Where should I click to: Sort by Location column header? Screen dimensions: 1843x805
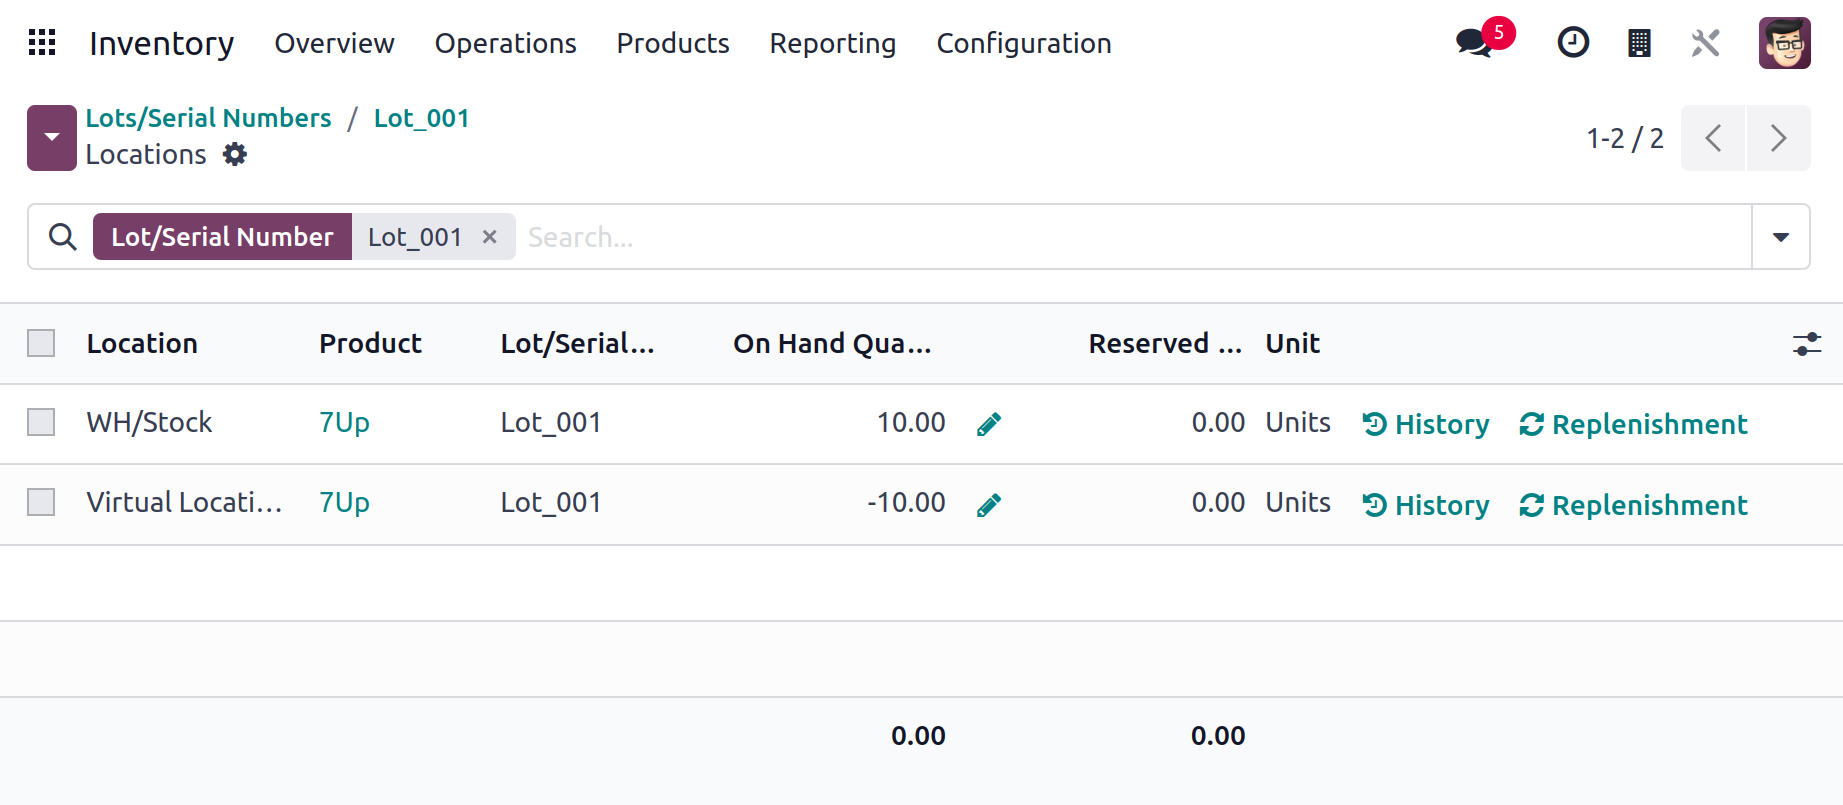coord(142,343)
